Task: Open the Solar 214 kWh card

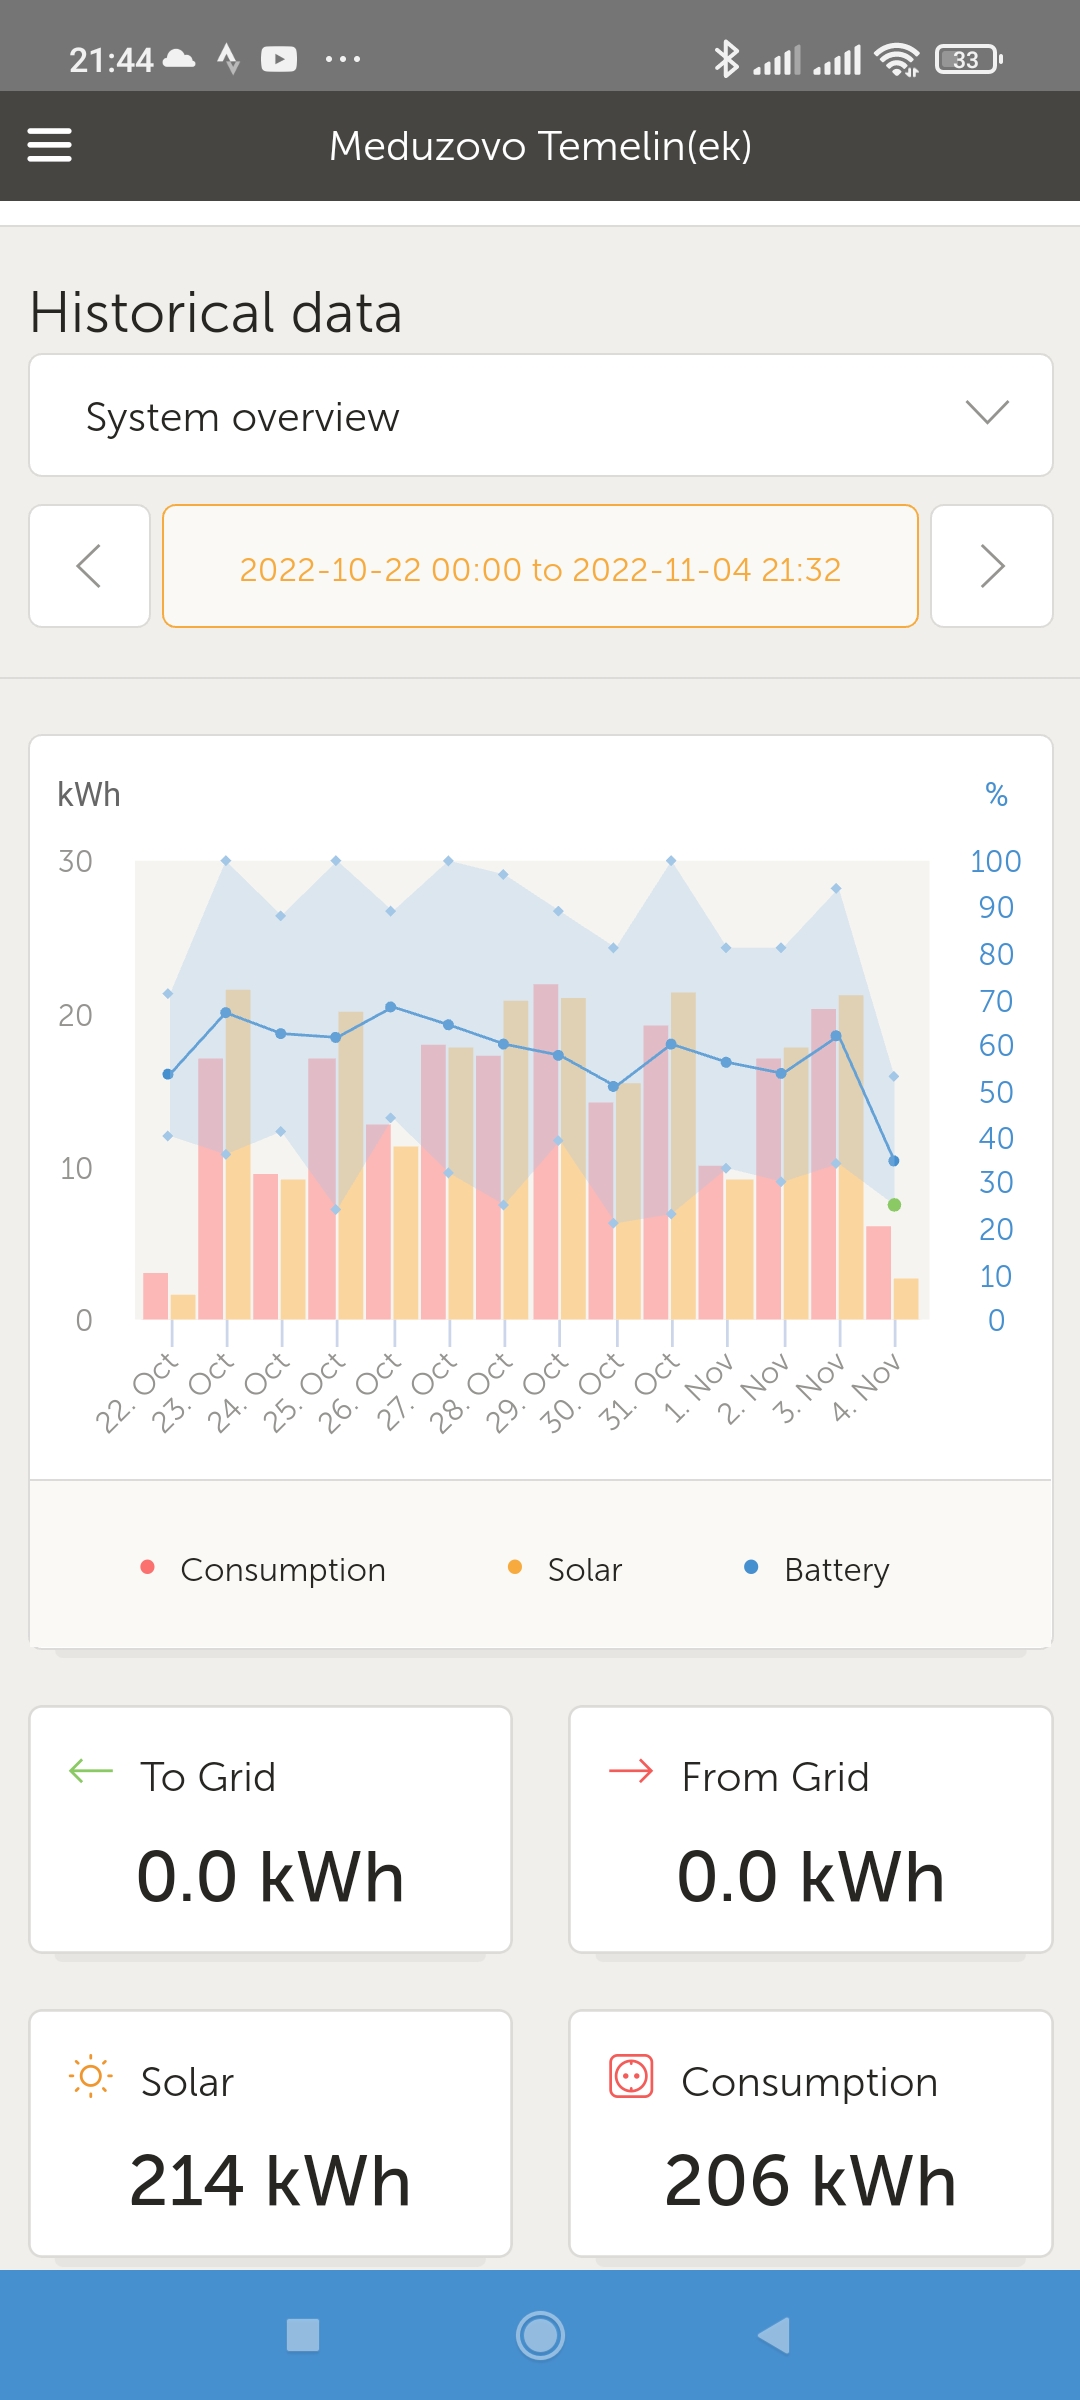Action: (270, 2133)
